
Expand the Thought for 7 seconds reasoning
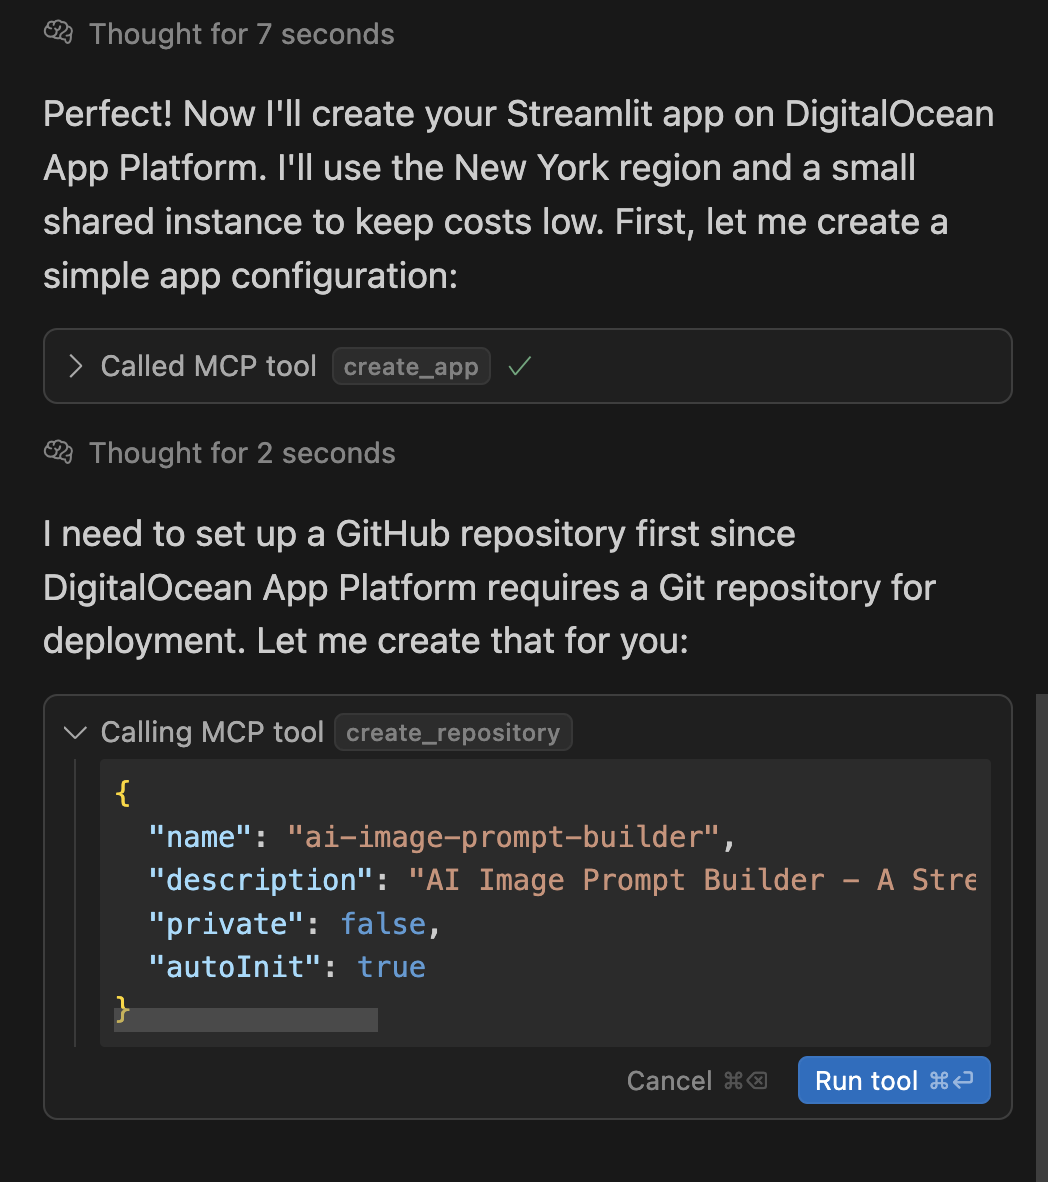(241, 34)
